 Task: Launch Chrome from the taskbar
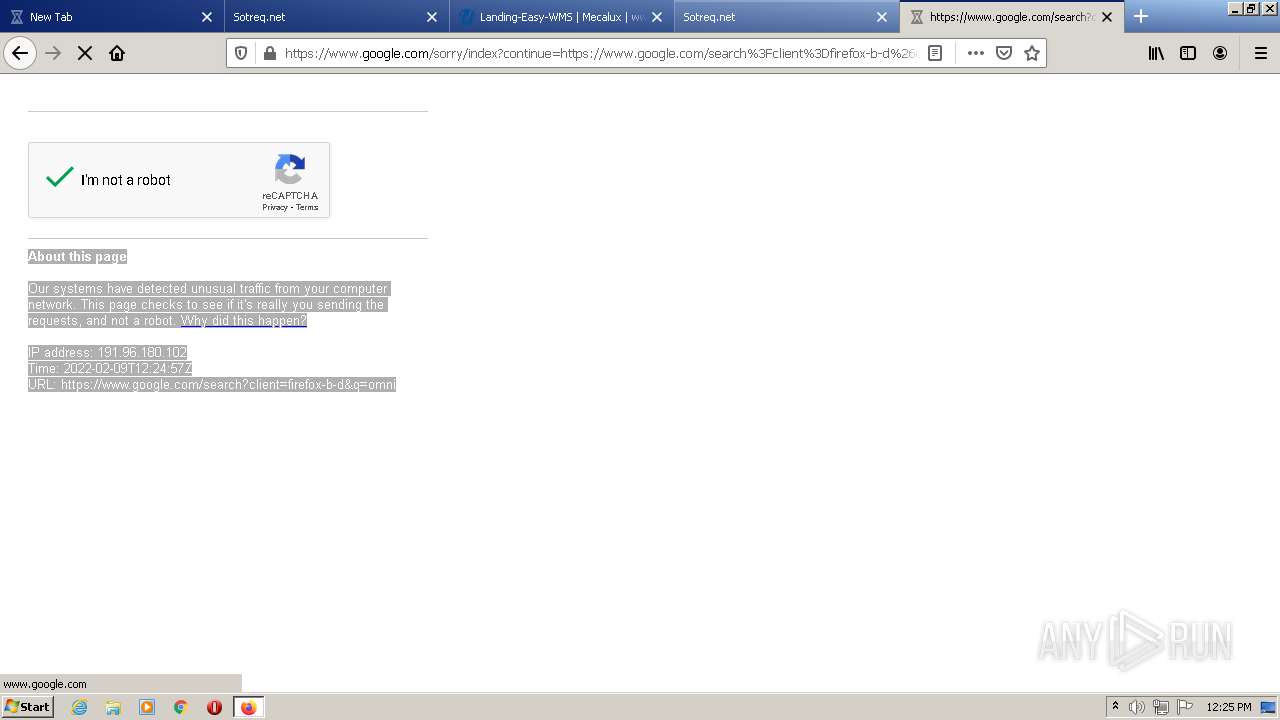[181, 707]
